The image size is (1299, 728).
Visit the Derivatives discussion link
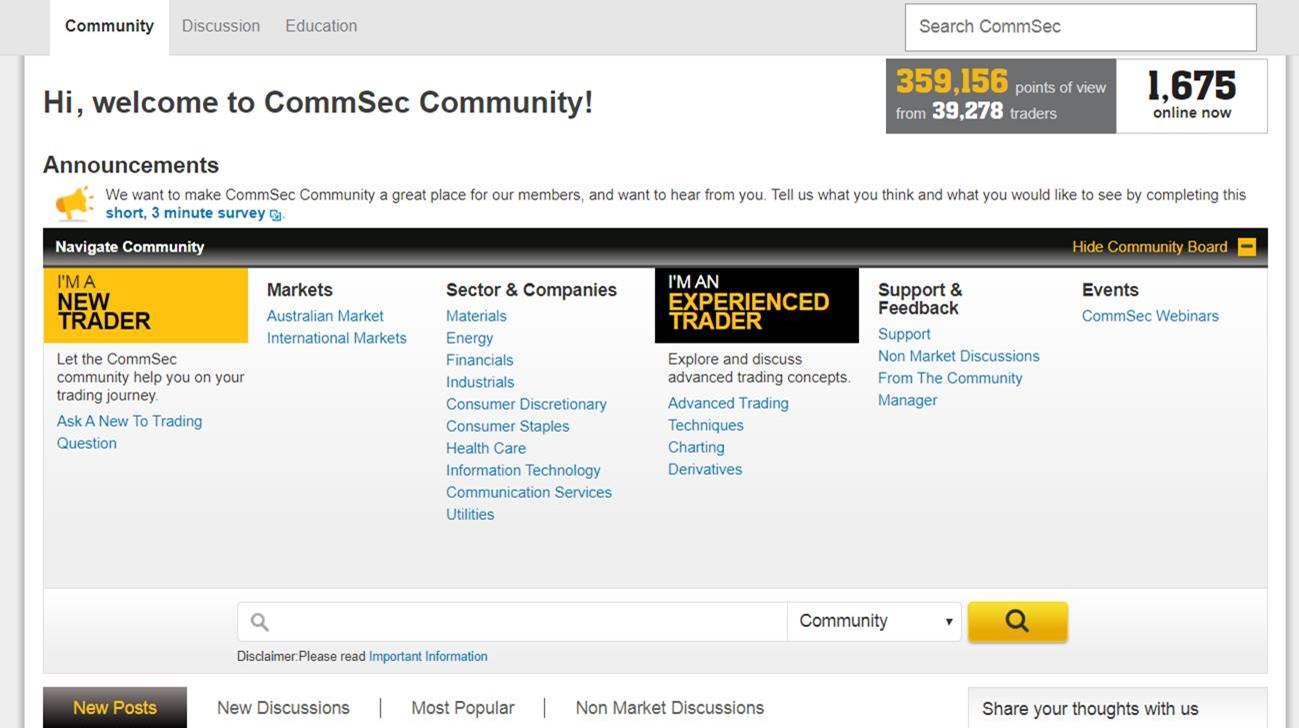click(705, 469)
